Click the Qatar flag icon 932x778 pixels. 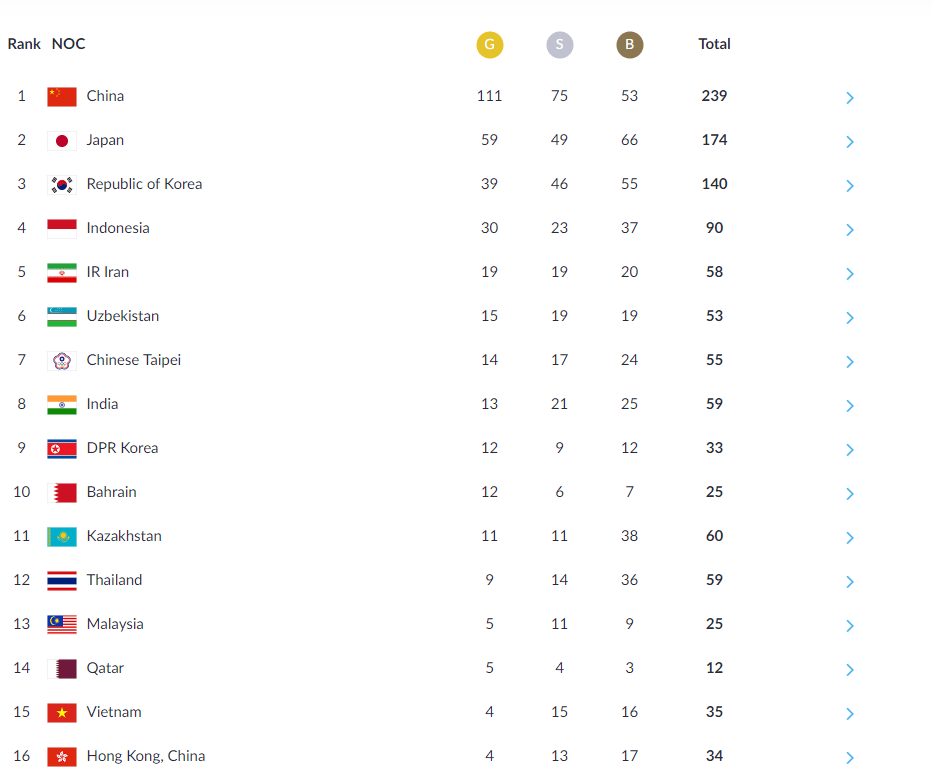[x=62, y=668]
